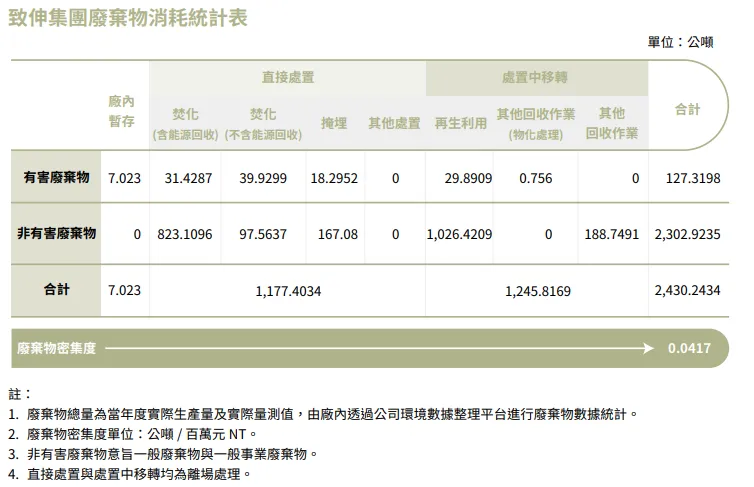754x487 pixels.
Task: Click the grand total 2,430.2434 cell
Action: (687, 290)
